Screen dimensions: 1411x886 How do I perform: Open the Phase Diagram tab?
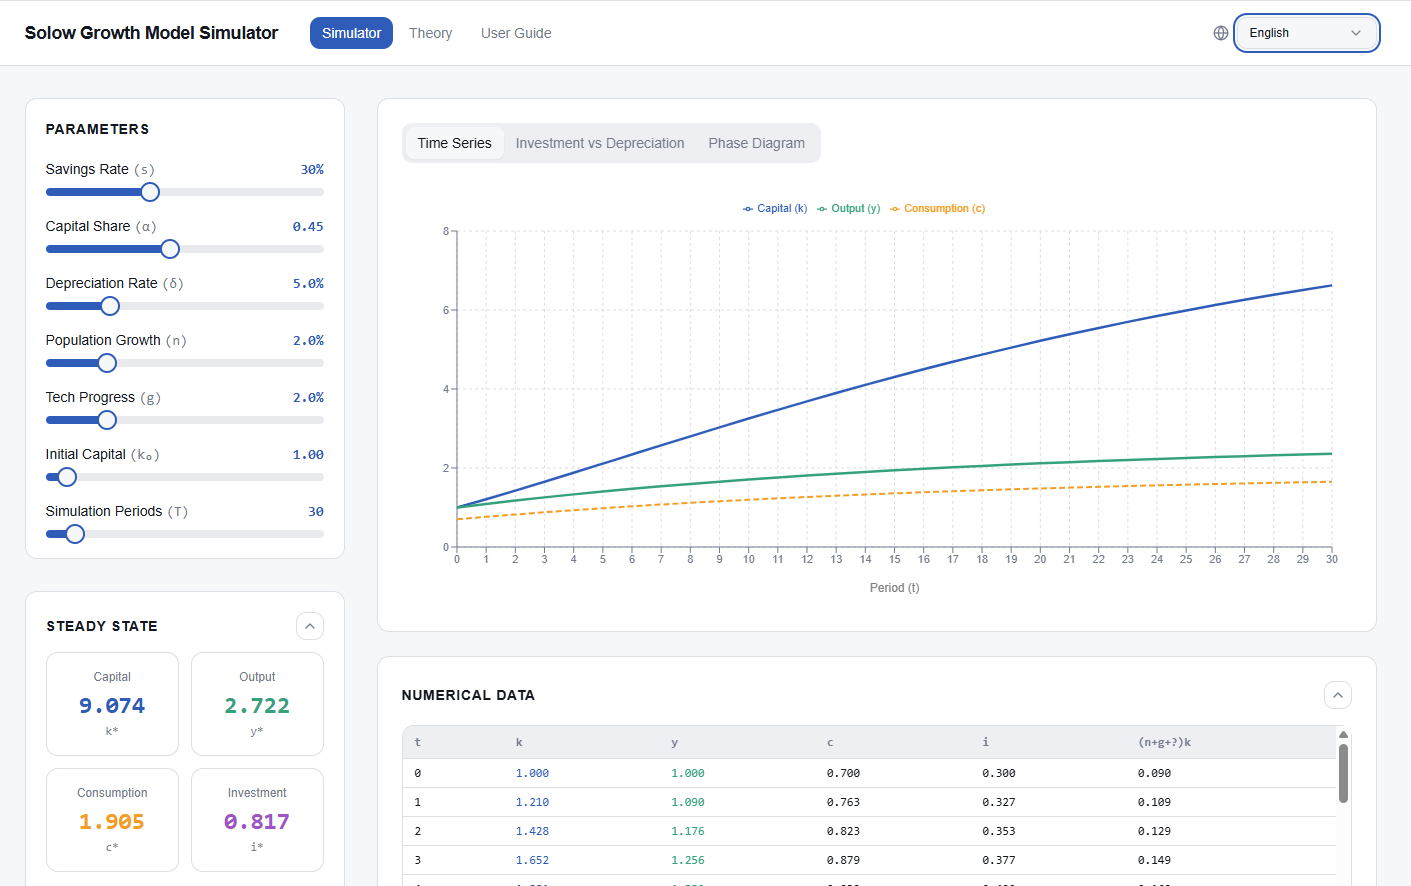pyautogui.click(x=756, y=143)
